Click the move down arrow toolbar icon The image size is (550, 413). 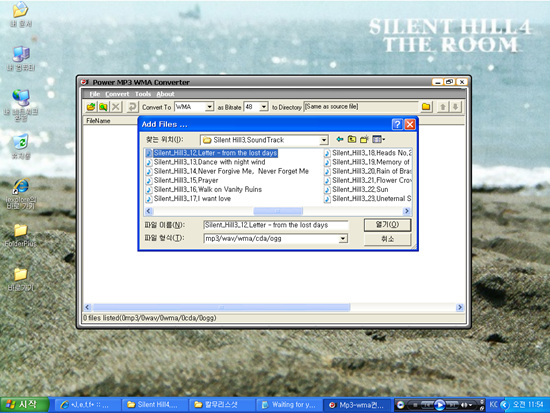pyautogui.click(x=455, y=107)
